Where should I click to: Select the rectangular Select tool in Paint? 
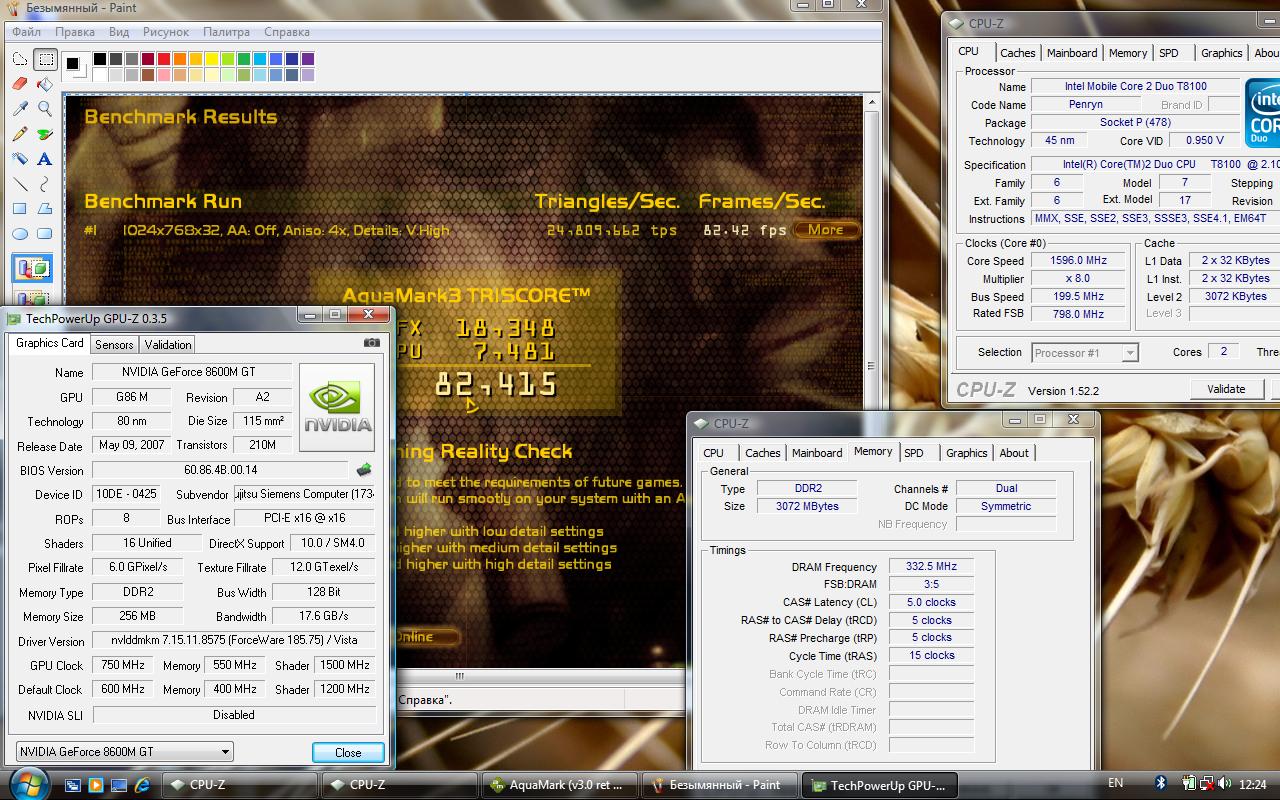pos(45,60)
